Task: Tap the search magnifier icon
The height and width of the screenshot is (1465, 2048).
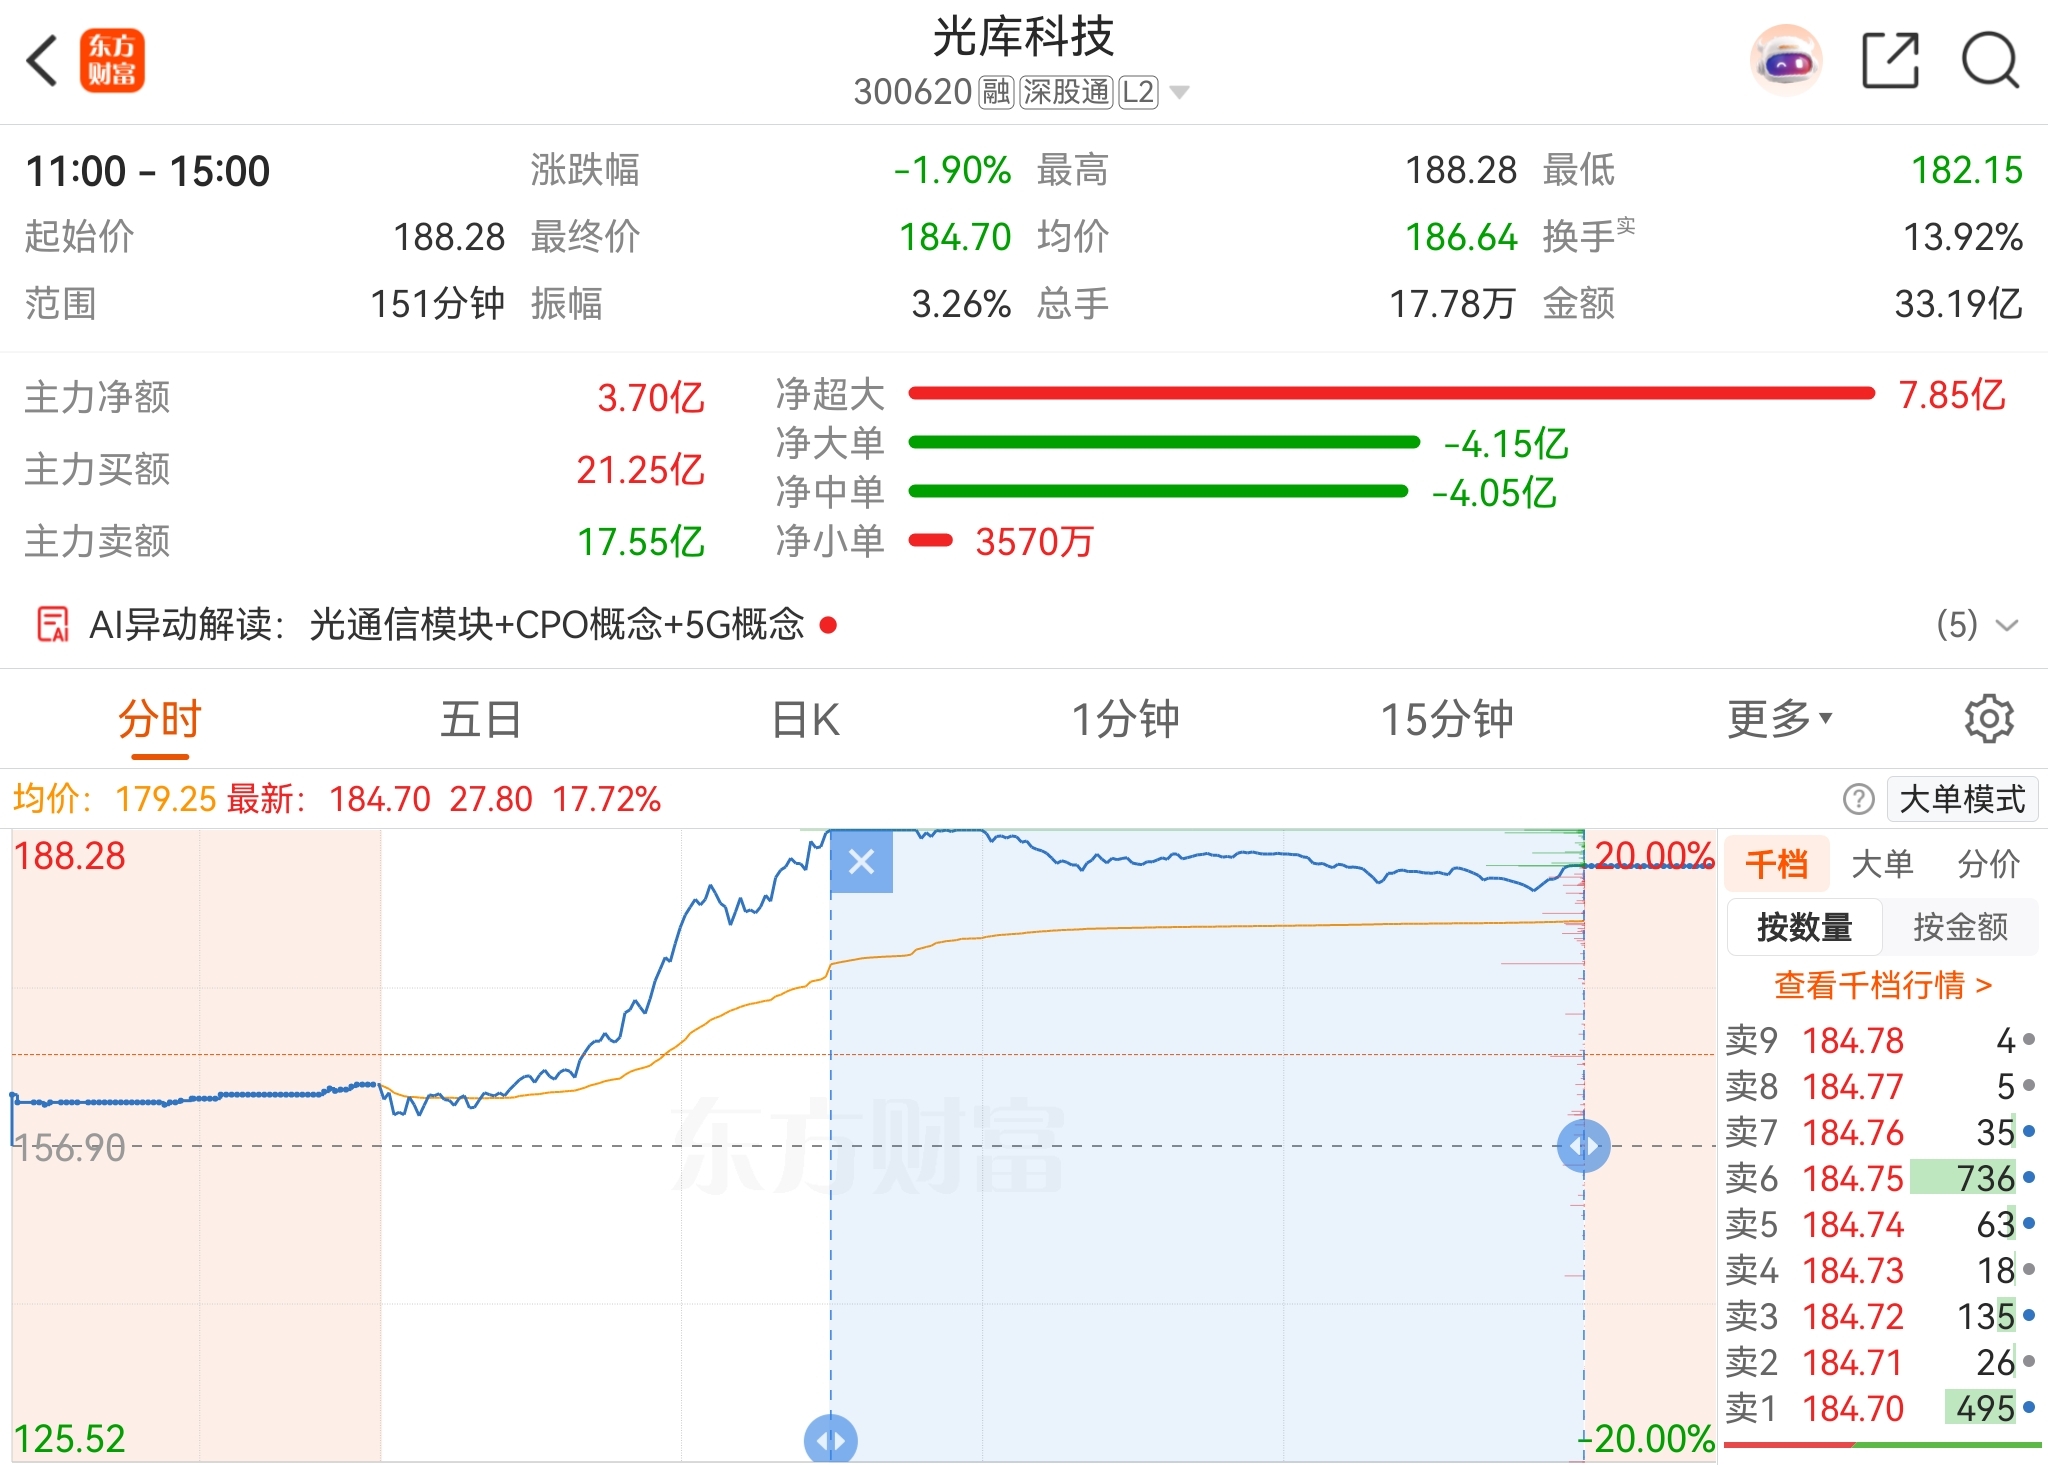Action: tap(1990, 61)
